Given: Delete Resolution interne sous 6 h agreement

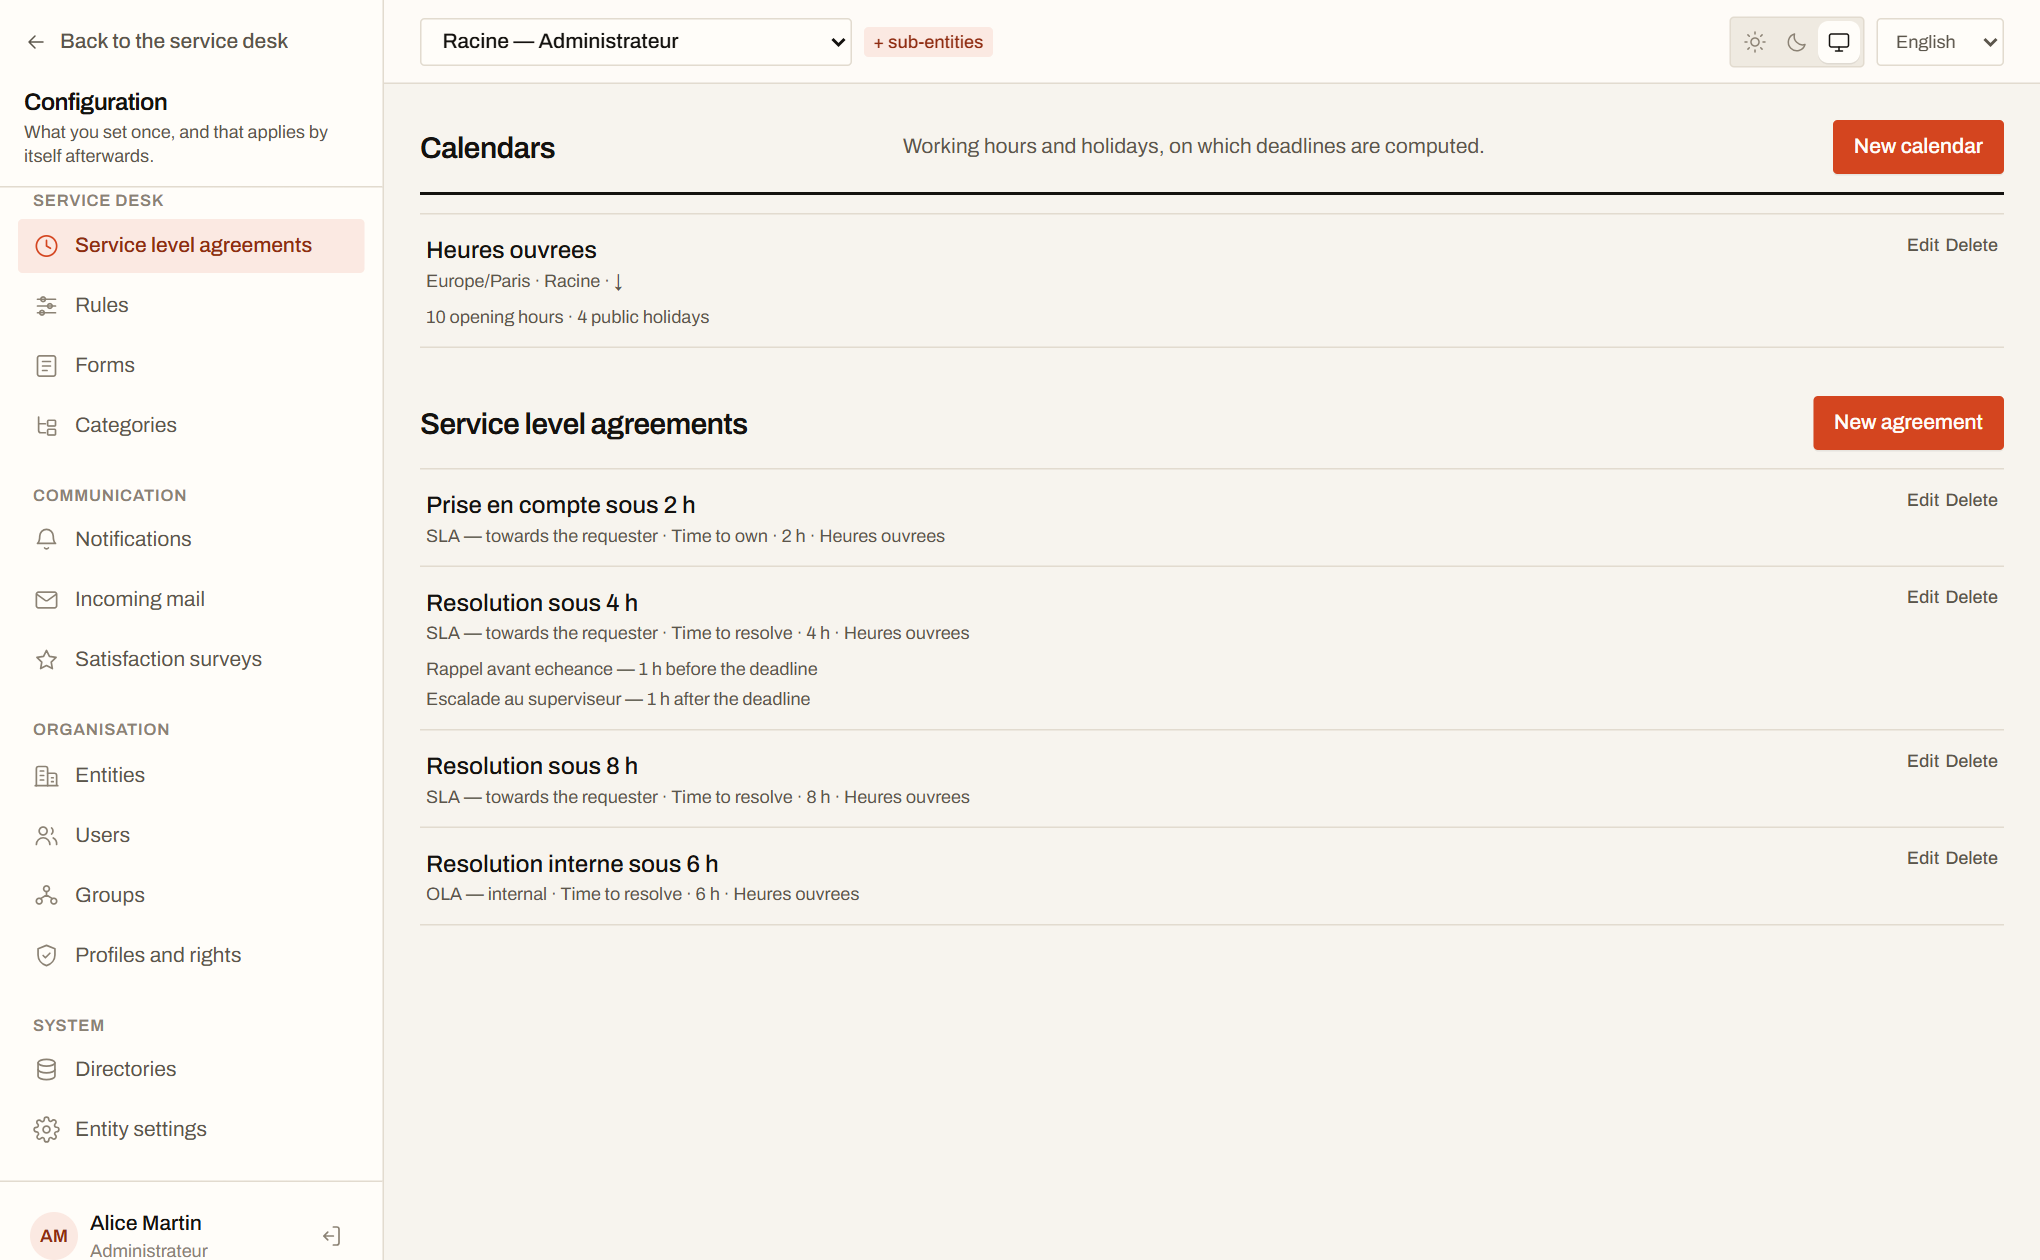Looking at the screenshot, I should coord(1972,858).
